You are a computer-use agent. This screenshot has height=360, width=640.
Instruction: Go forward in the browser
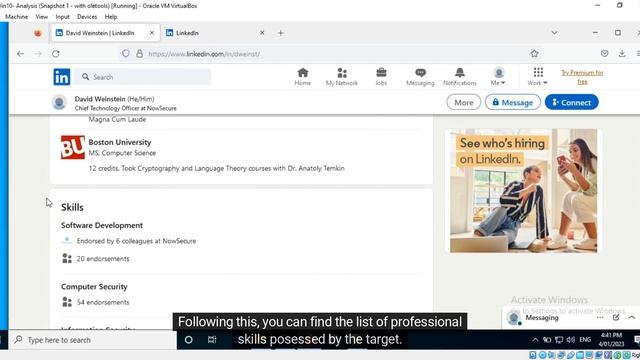point(38,53)
